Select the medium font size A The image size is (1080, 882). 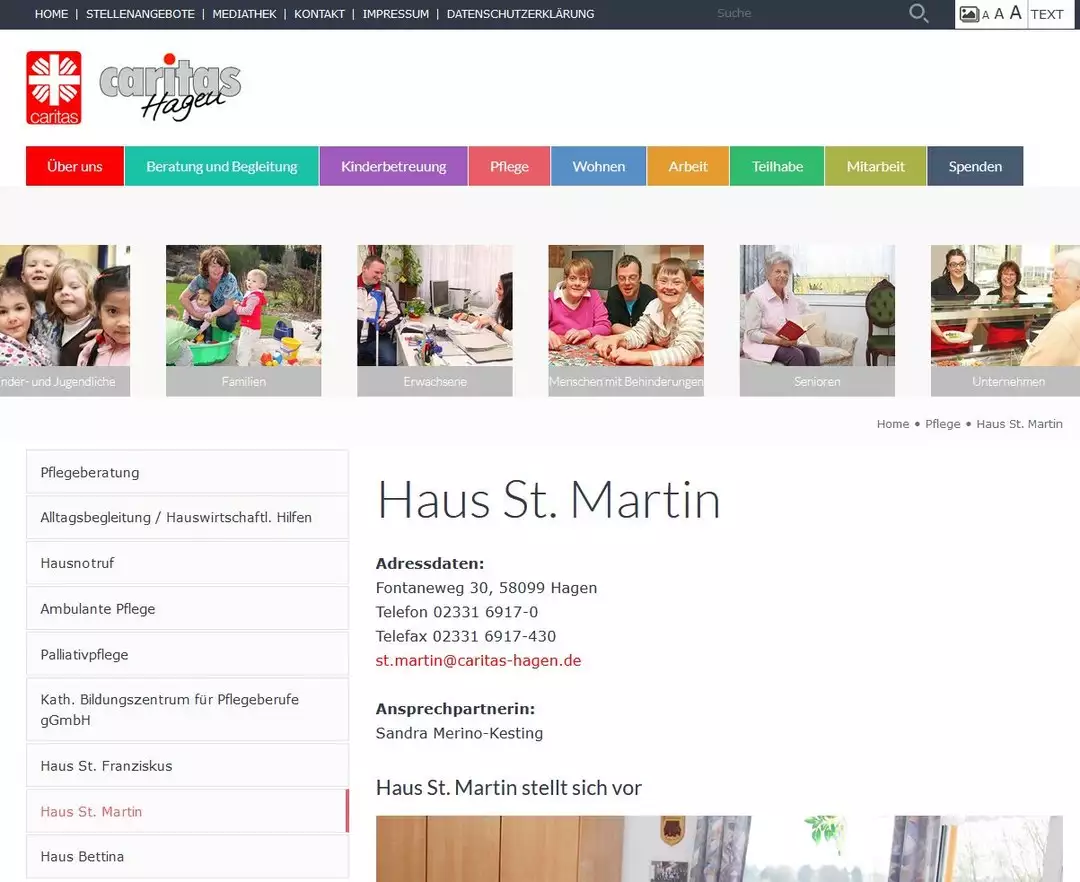click(x=999, y=14)
